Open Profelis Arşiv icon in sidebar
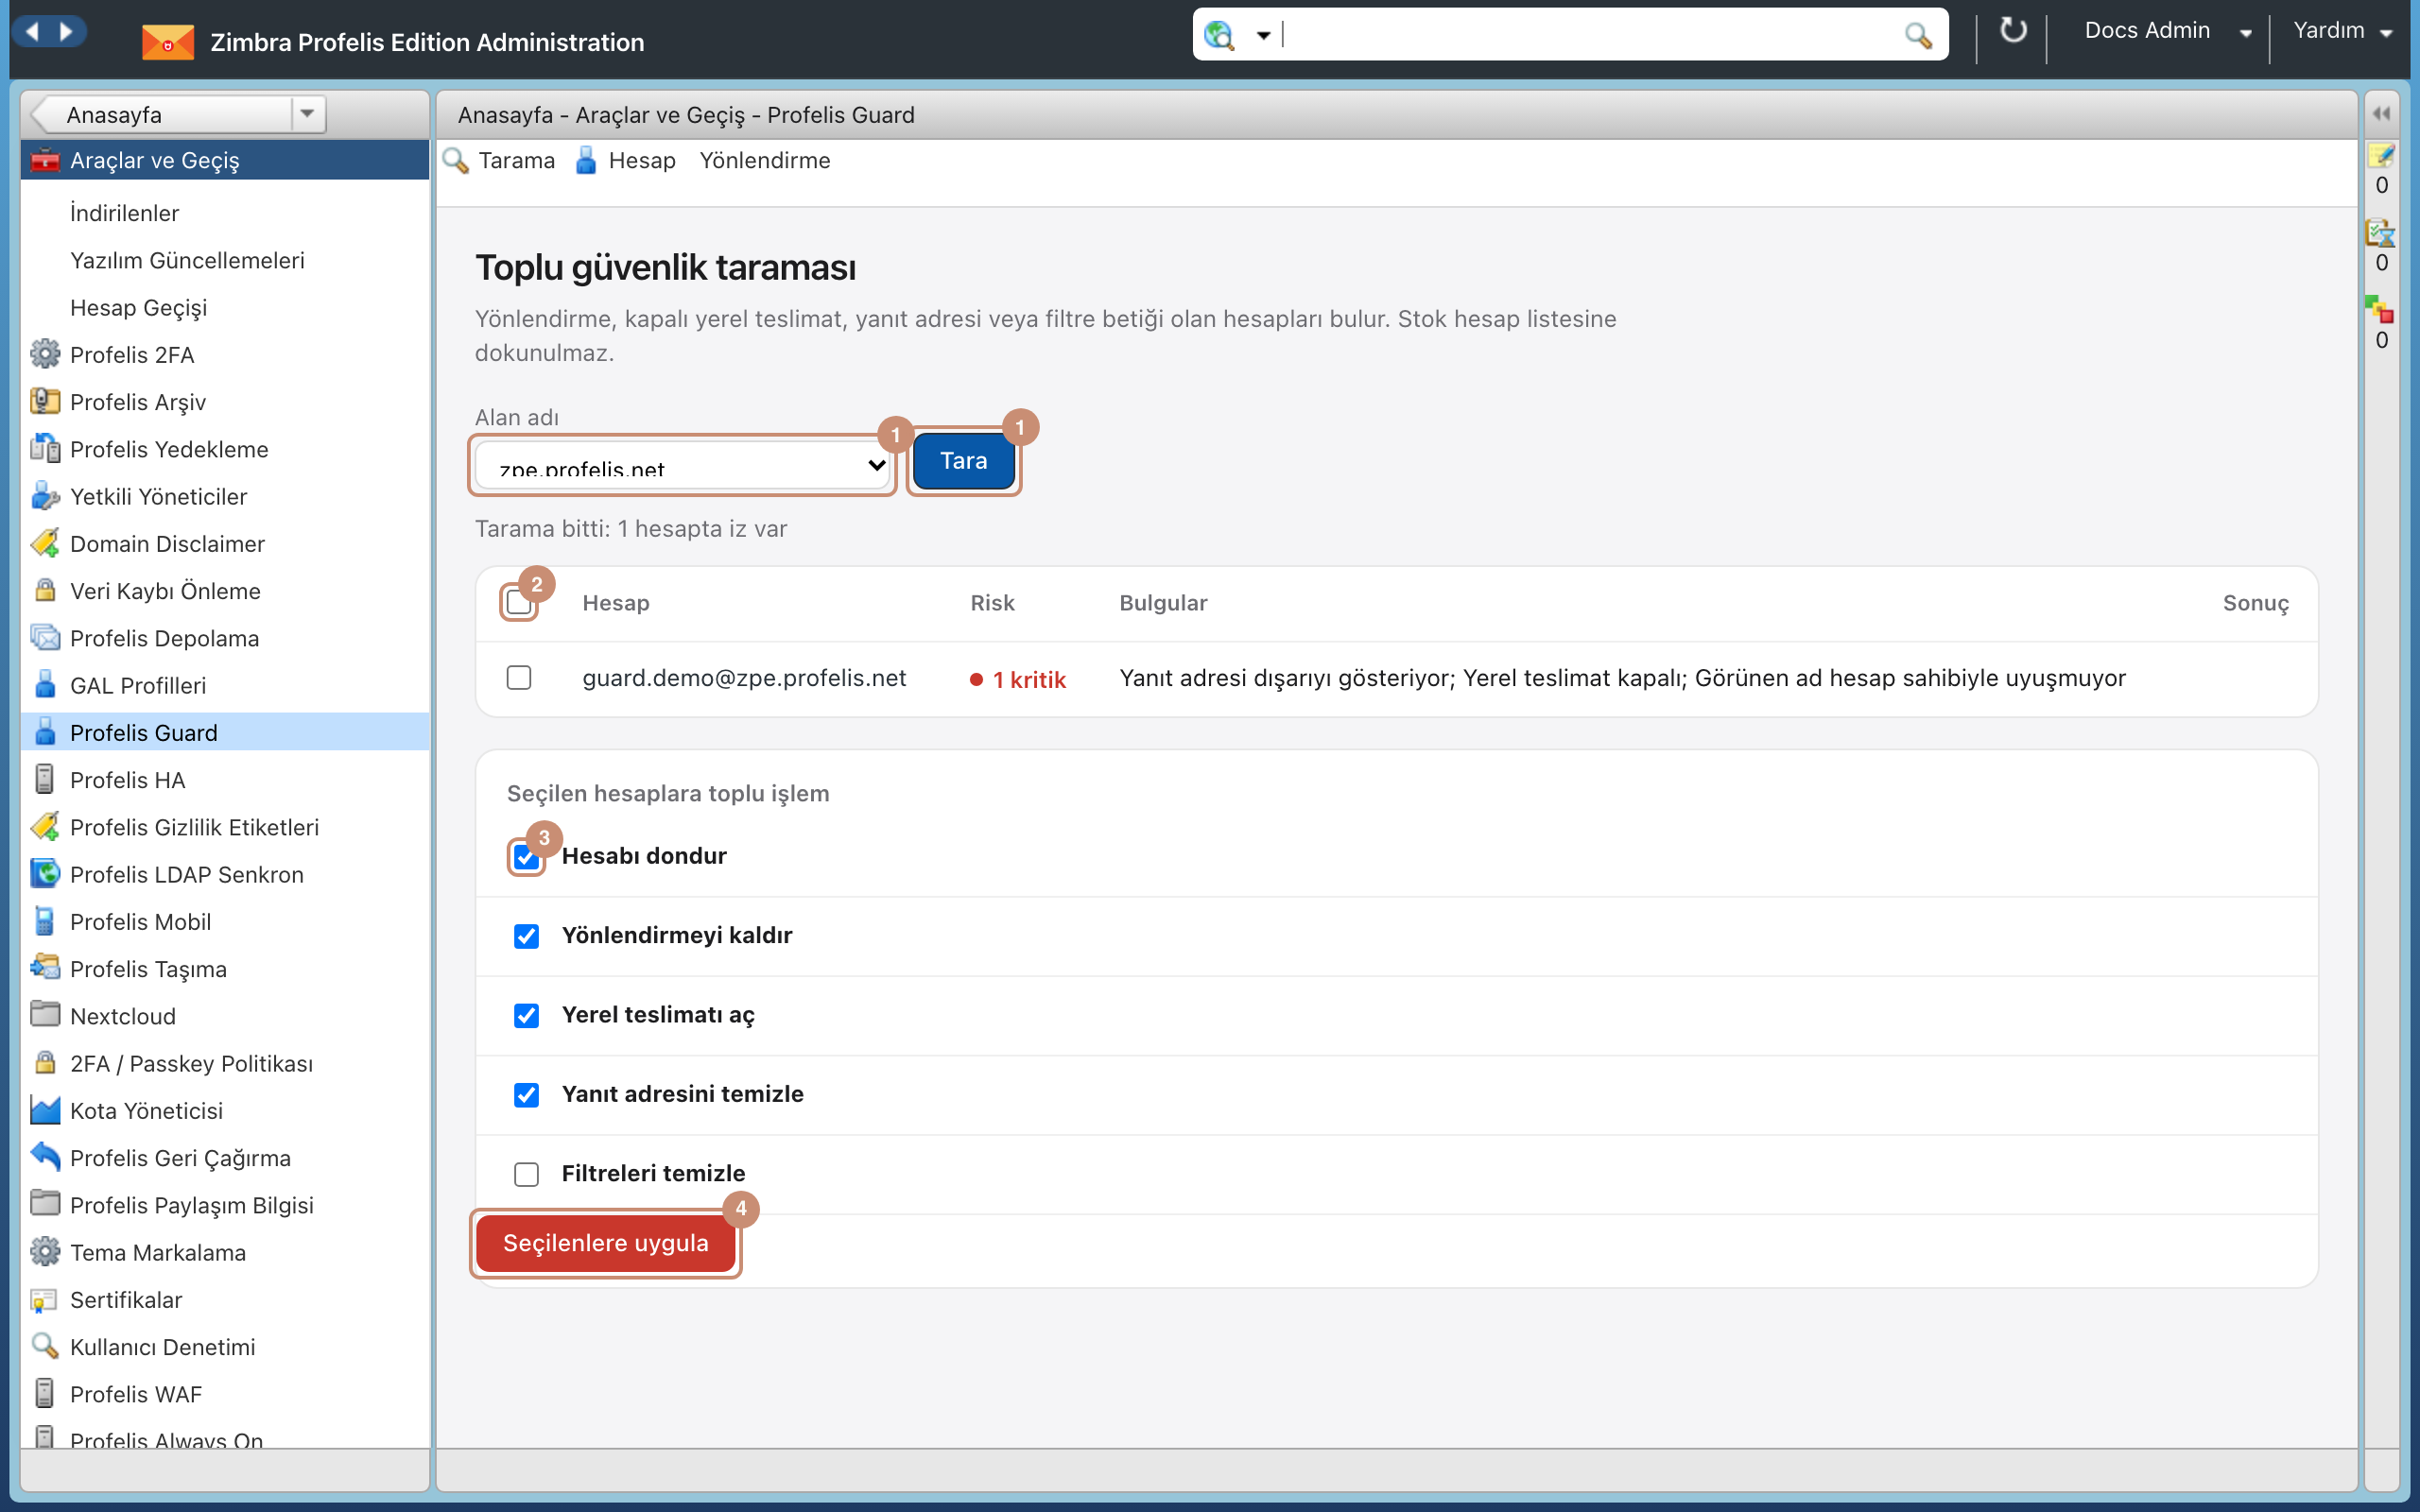The image size is (2420, 1512). pyautogui.click(x=44, y=401)
